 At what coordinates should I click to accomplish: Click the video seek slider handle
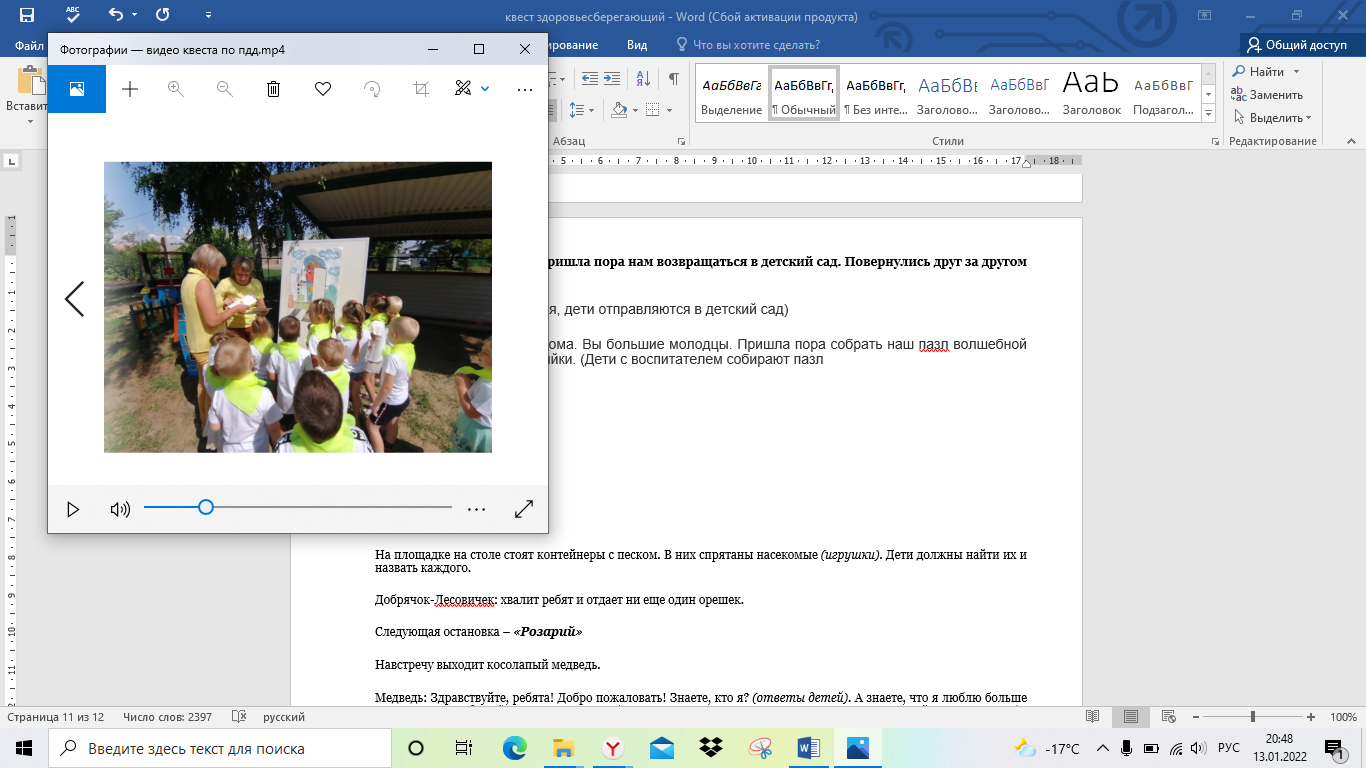[x=206, y=507]
